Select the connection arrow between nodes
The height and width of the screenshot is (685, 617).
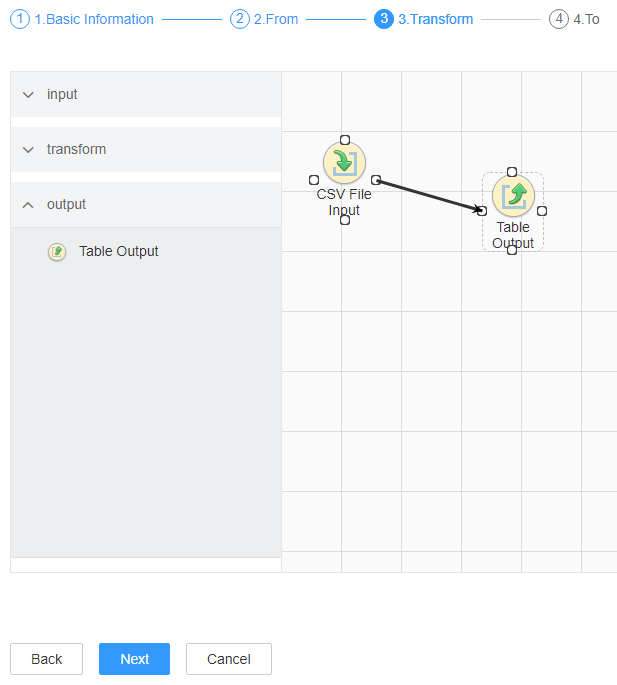pyautogui.click(x=429, y=195)
